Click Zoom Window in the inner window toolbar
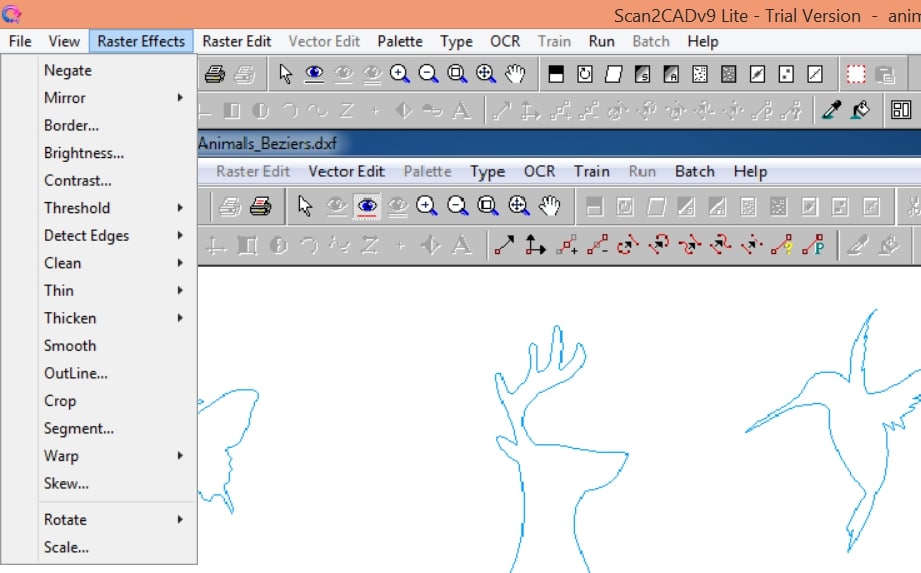 pyautogui.click(x=488, y=206)
